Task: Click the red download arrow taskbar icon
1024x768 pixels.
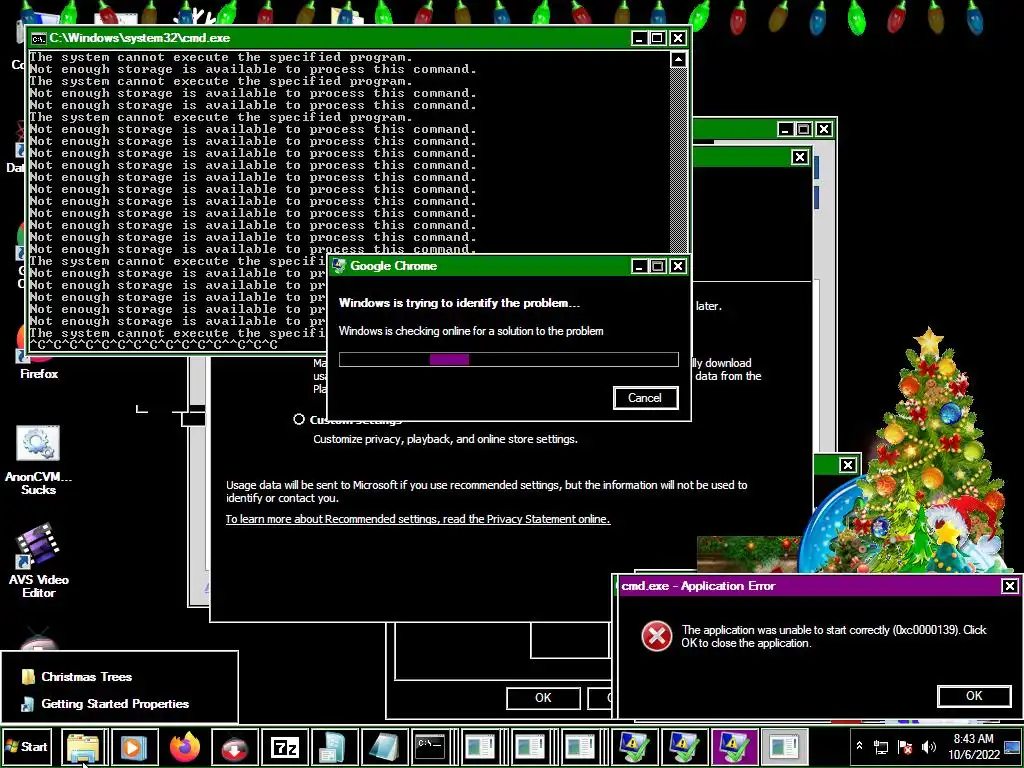Action: tap(234, 746)
